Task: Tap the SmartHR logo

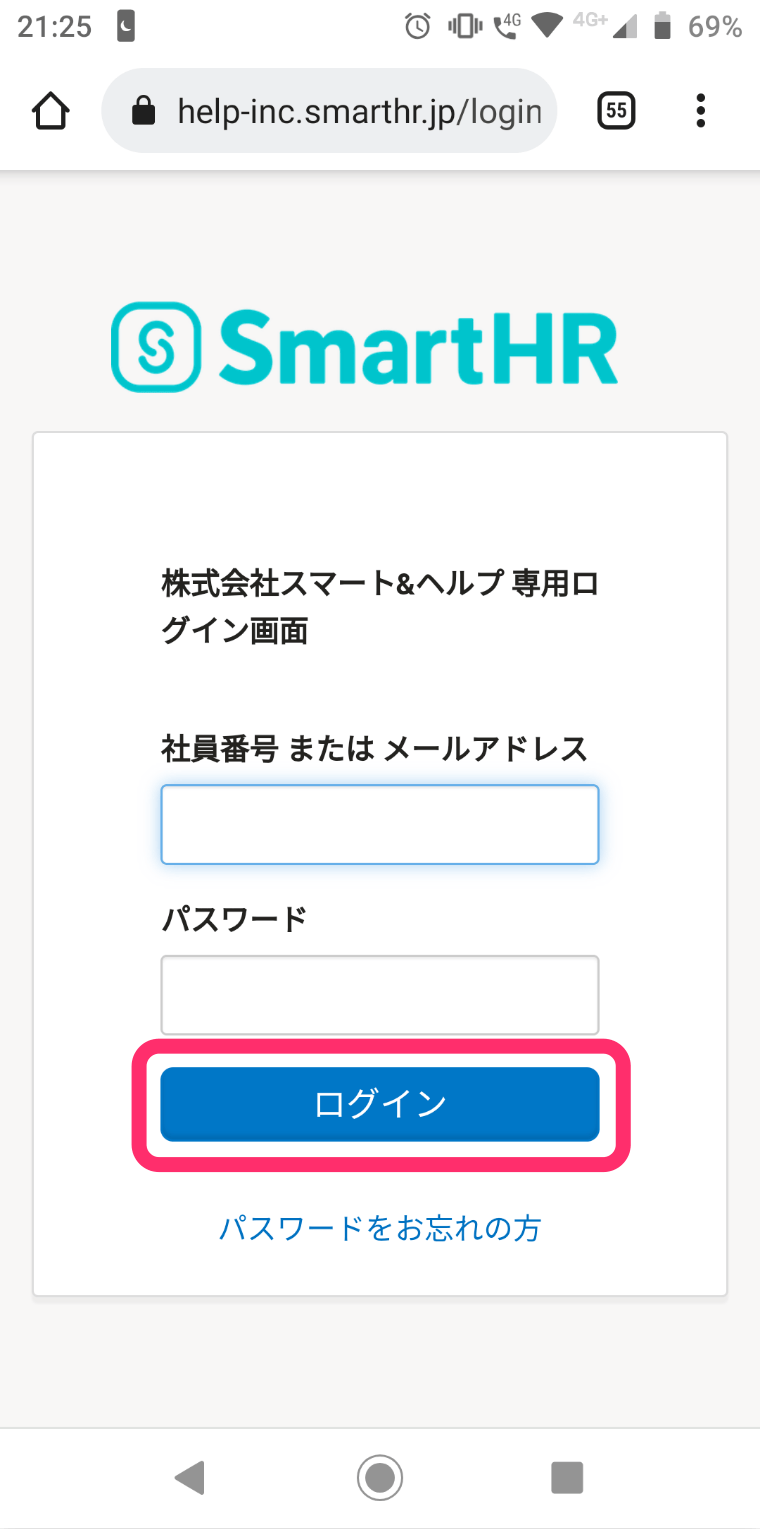Action: coord(364,346)
